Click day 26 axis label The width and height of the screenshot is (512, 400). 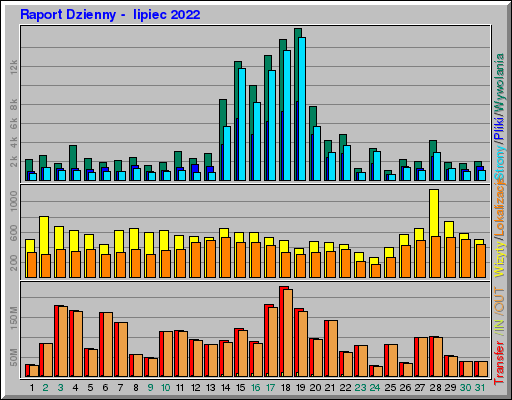point(405,388)
